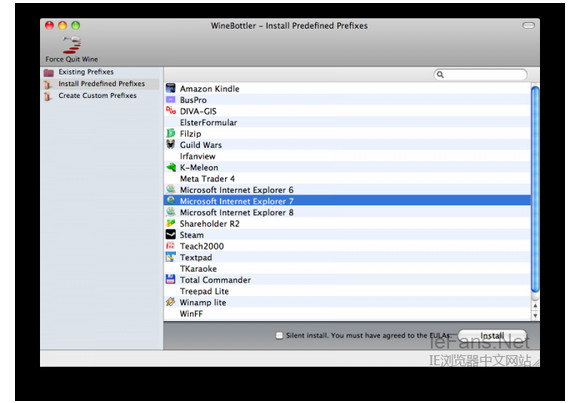
Task: Select the K-Meleon text label
Action: point(199,168)
